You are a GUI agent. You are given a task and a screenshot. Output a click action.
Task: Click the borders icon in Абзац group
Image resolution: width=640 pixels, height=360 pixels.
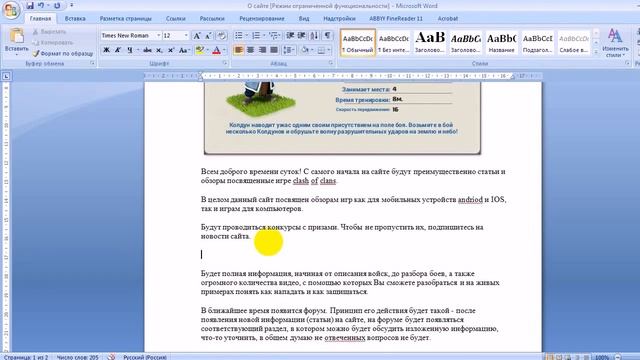[x=322, y=50]
